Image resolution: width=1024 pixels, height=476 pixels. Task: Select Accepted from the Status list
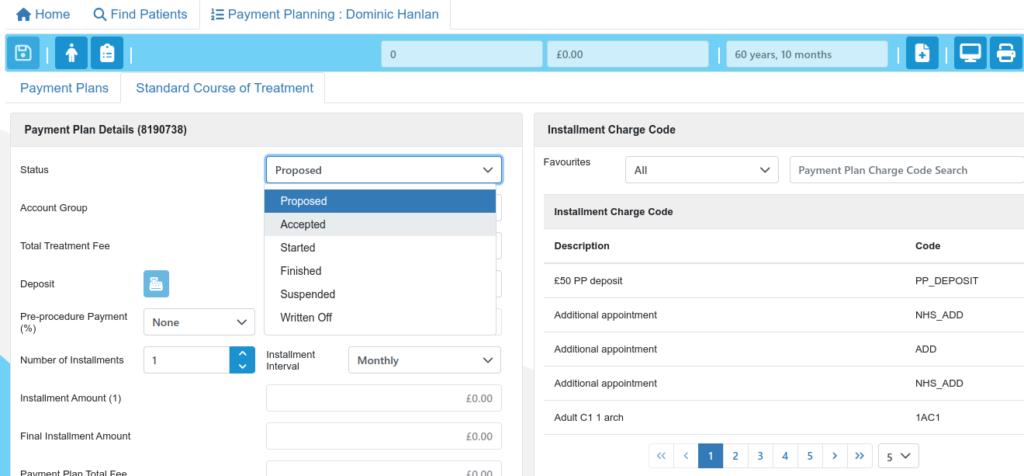[303, 225]
